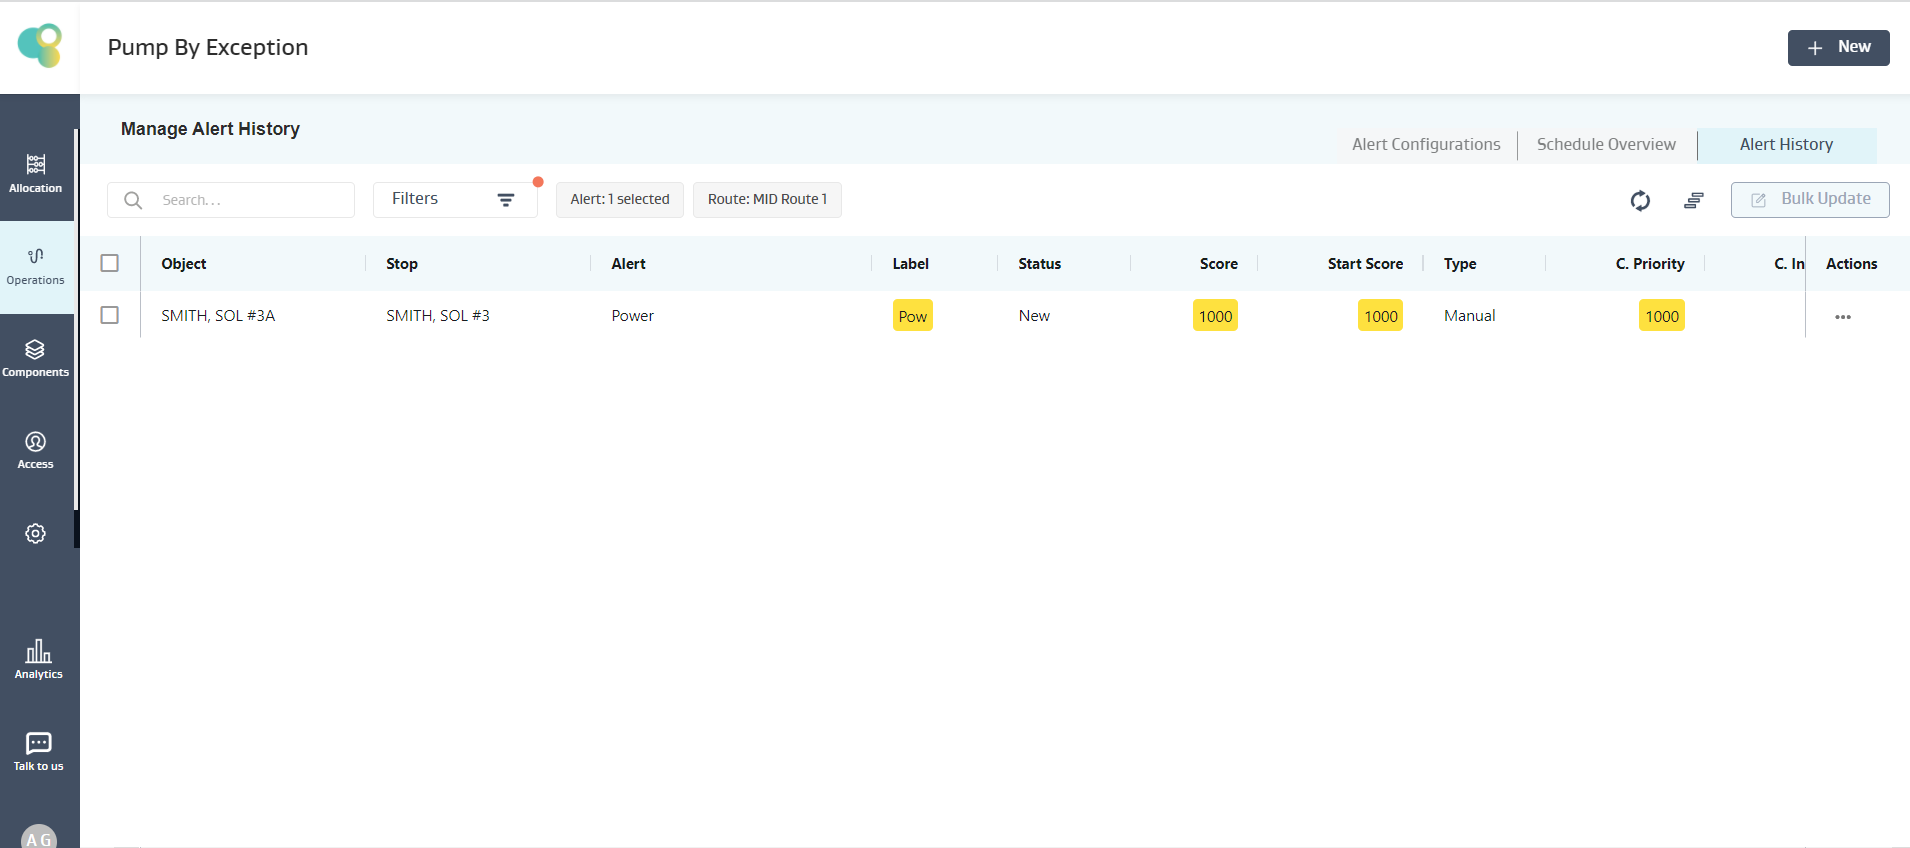The height and width of the screenshot is (848, 1910).
Task: Refresh the alert history list
Action: [1640, 201]
